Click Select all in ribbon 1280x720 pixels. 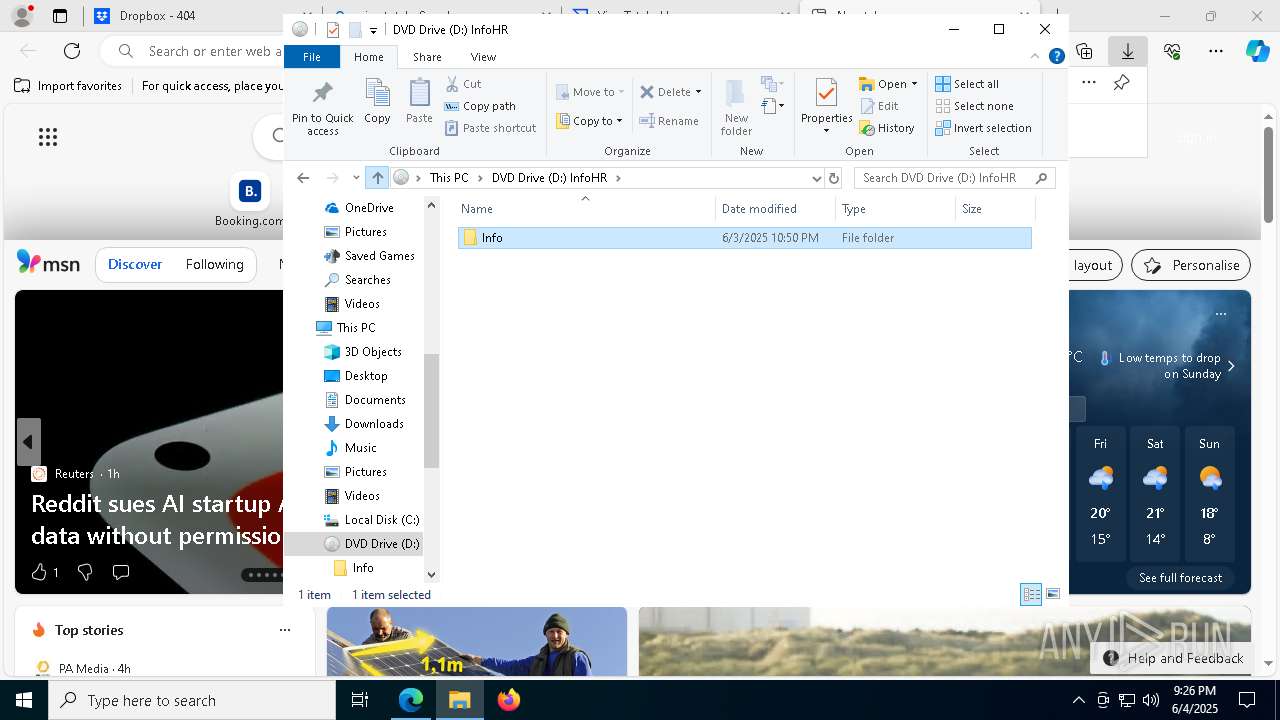click(x=967, y=84)
